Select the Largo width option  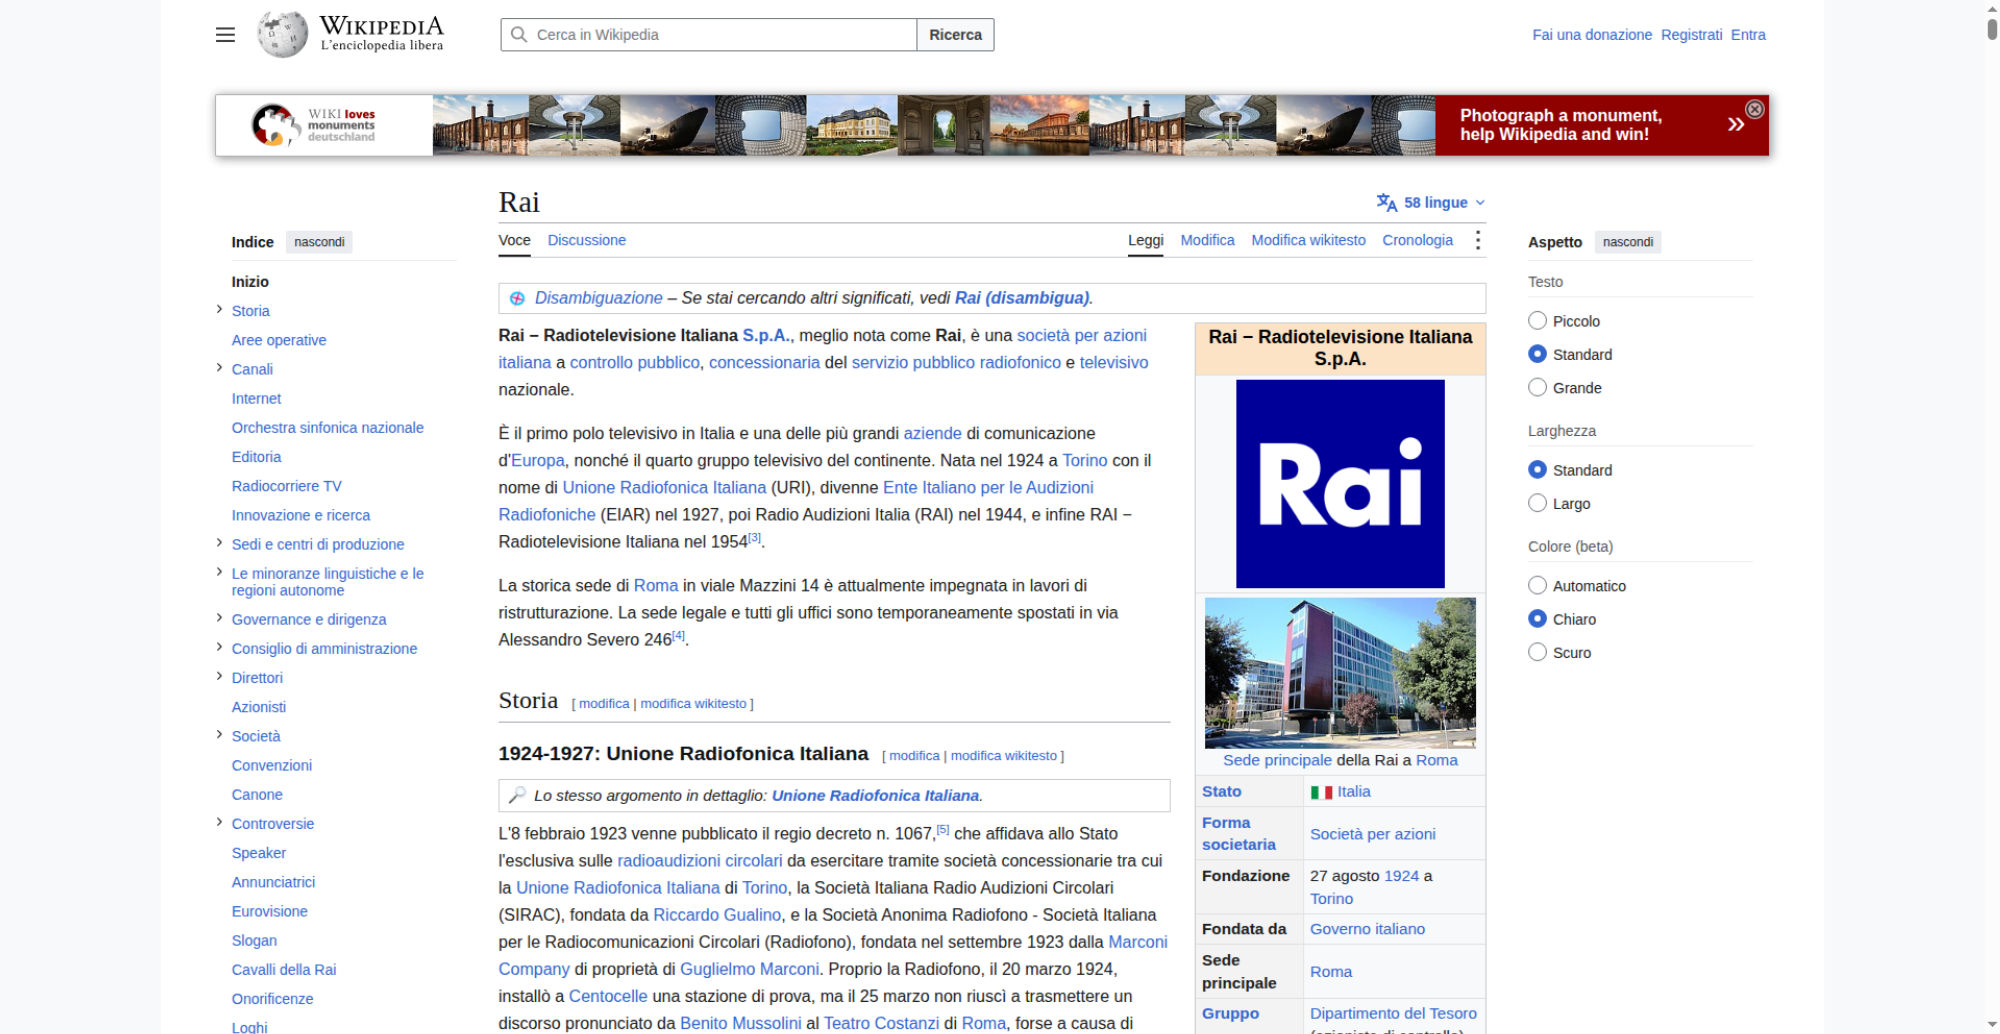1537,503
